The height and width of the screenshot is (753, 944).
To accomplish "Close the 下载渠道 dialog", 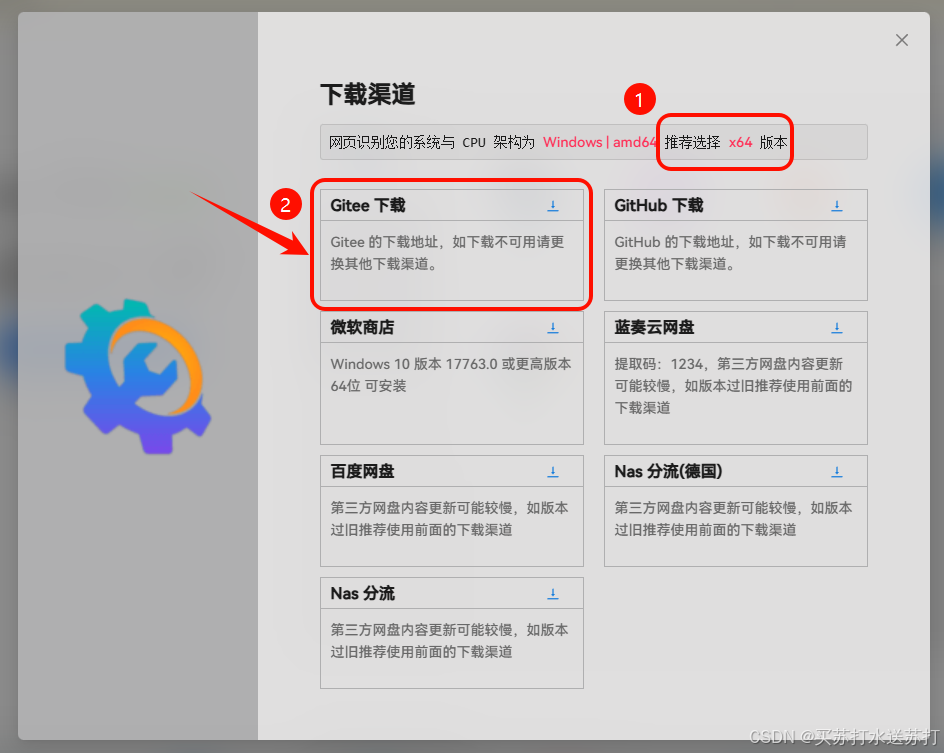I will click(901, 40).
